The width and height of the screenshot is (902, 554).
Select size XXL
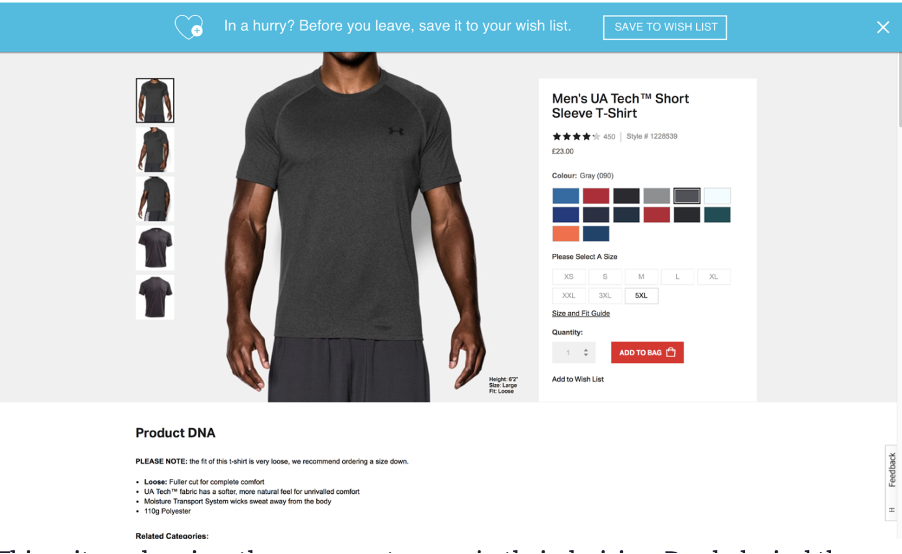569,296
